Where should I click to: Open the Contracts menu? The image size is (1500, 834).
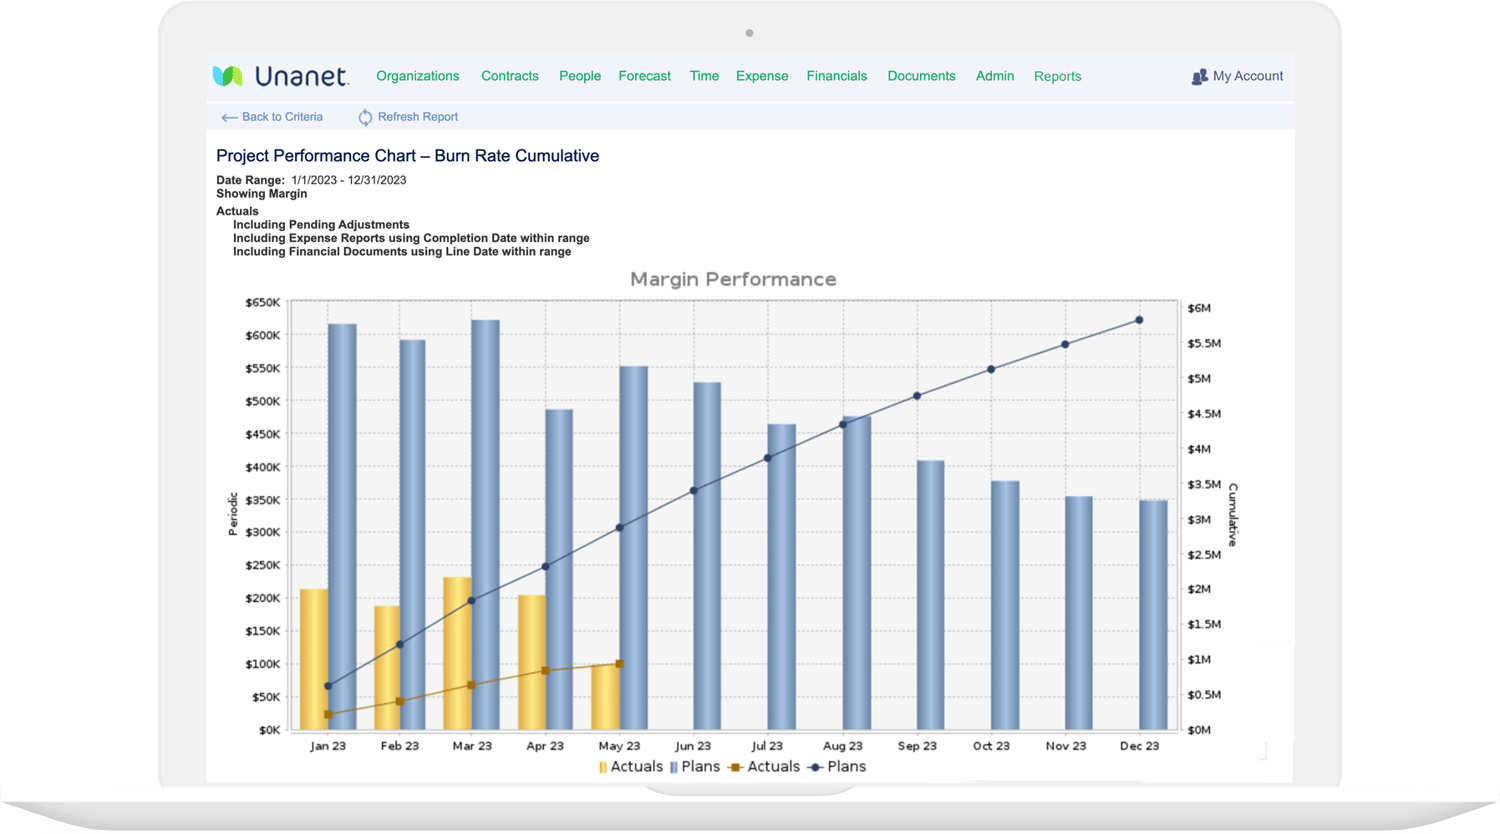click(x=510, y=76)
